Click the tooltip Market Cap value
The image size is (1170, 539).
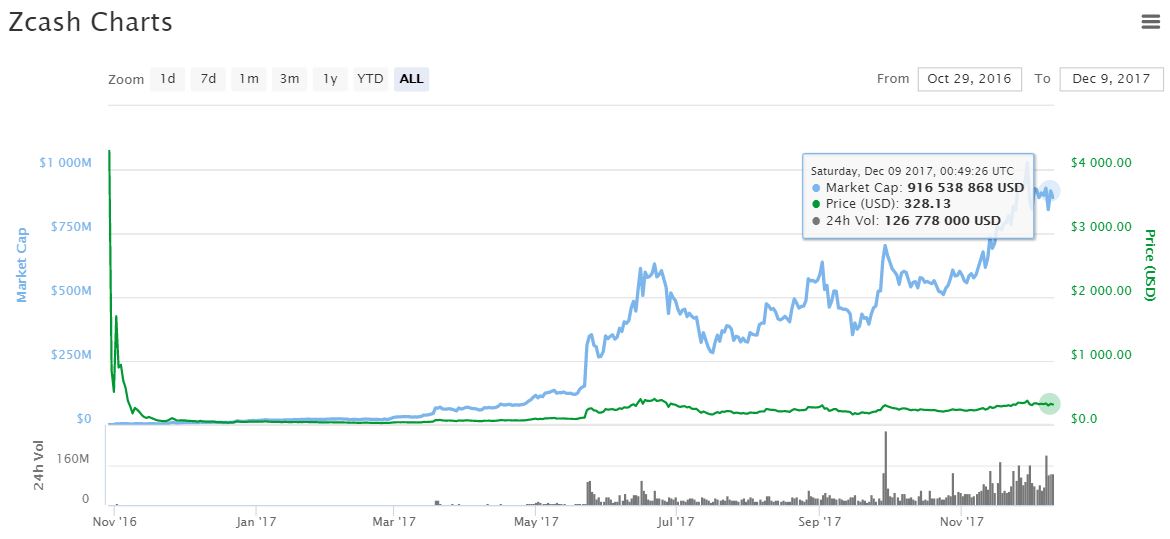[x=966, y=188]
